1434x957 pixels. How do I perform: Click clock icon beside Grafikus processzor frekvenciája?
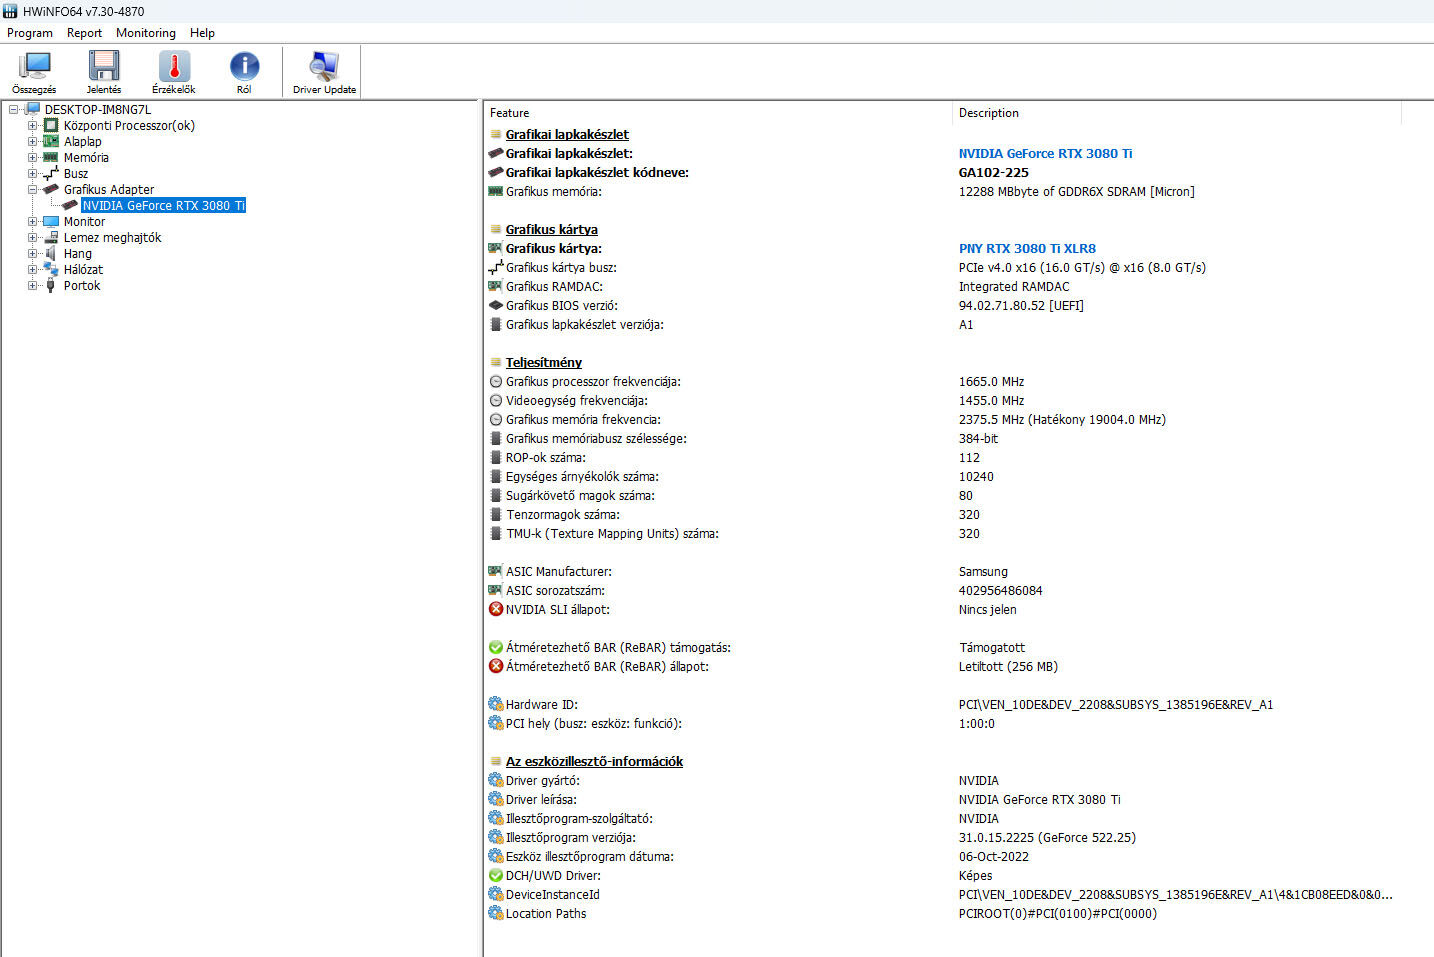(495, 381)
